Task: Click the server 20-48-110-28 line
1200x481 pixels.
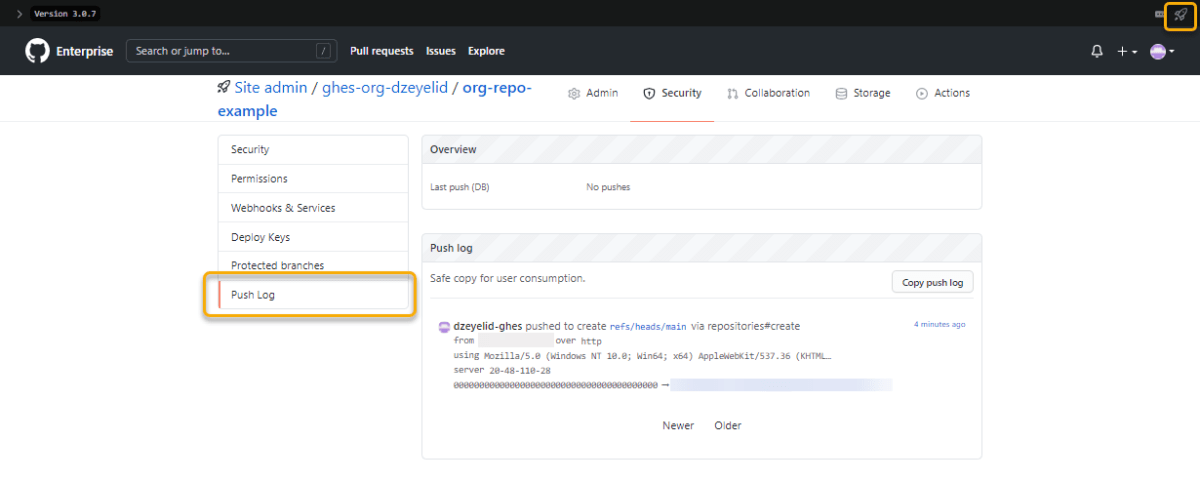Action: coord(502,370)
